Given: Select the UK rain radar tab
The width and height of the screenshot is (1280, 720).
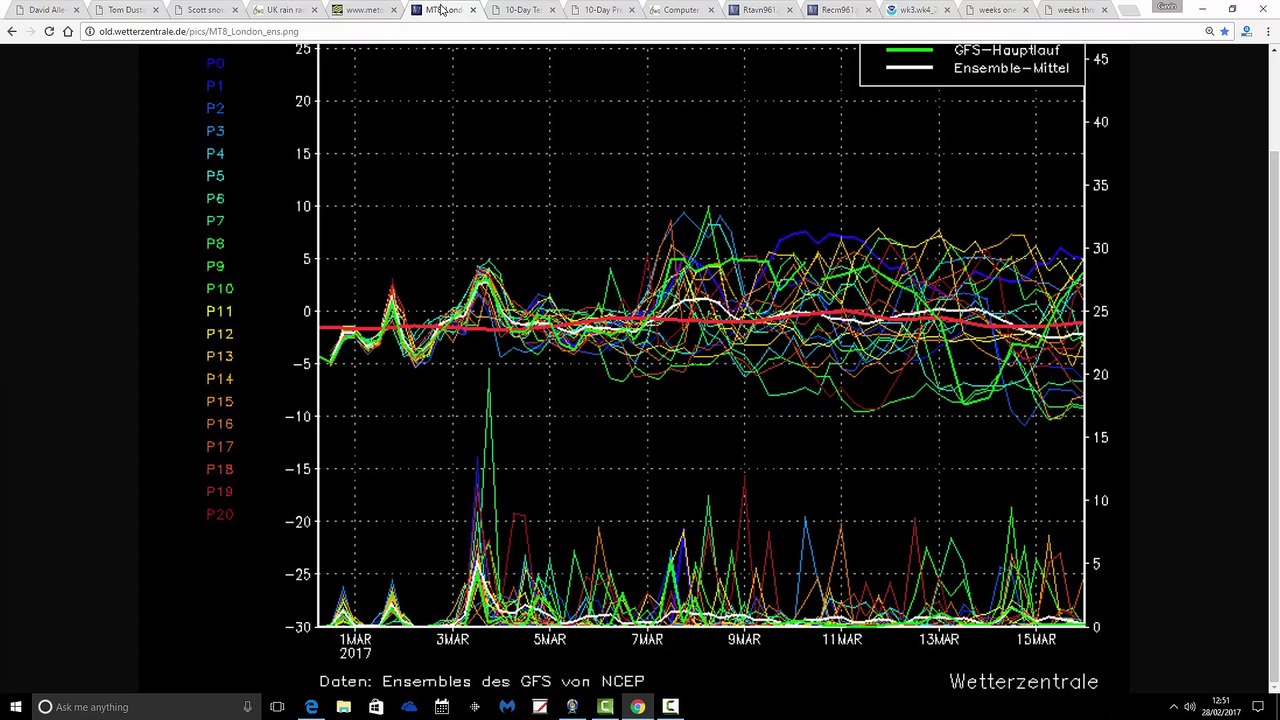Looking at the screenshot, I should 285,10.
